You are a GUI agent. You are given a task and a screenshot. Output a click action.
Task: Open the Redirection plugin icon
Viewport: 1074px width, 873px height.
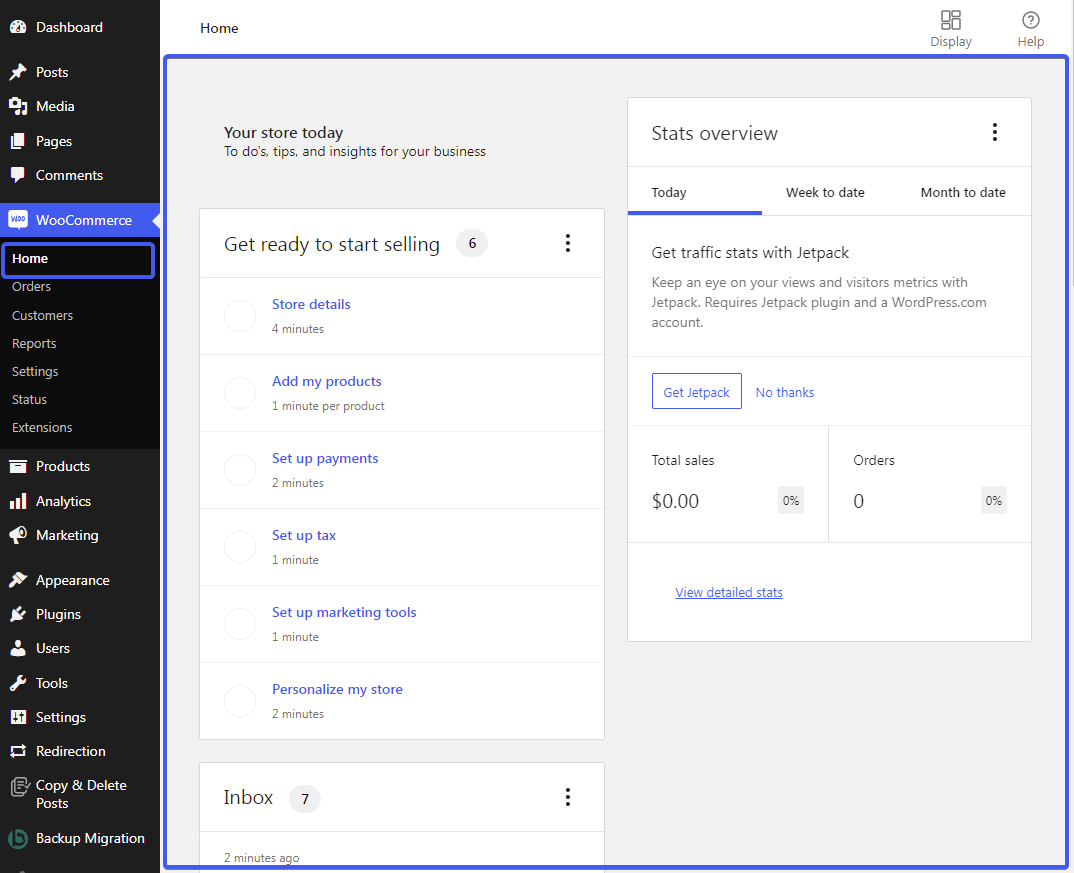click(18, 751)
